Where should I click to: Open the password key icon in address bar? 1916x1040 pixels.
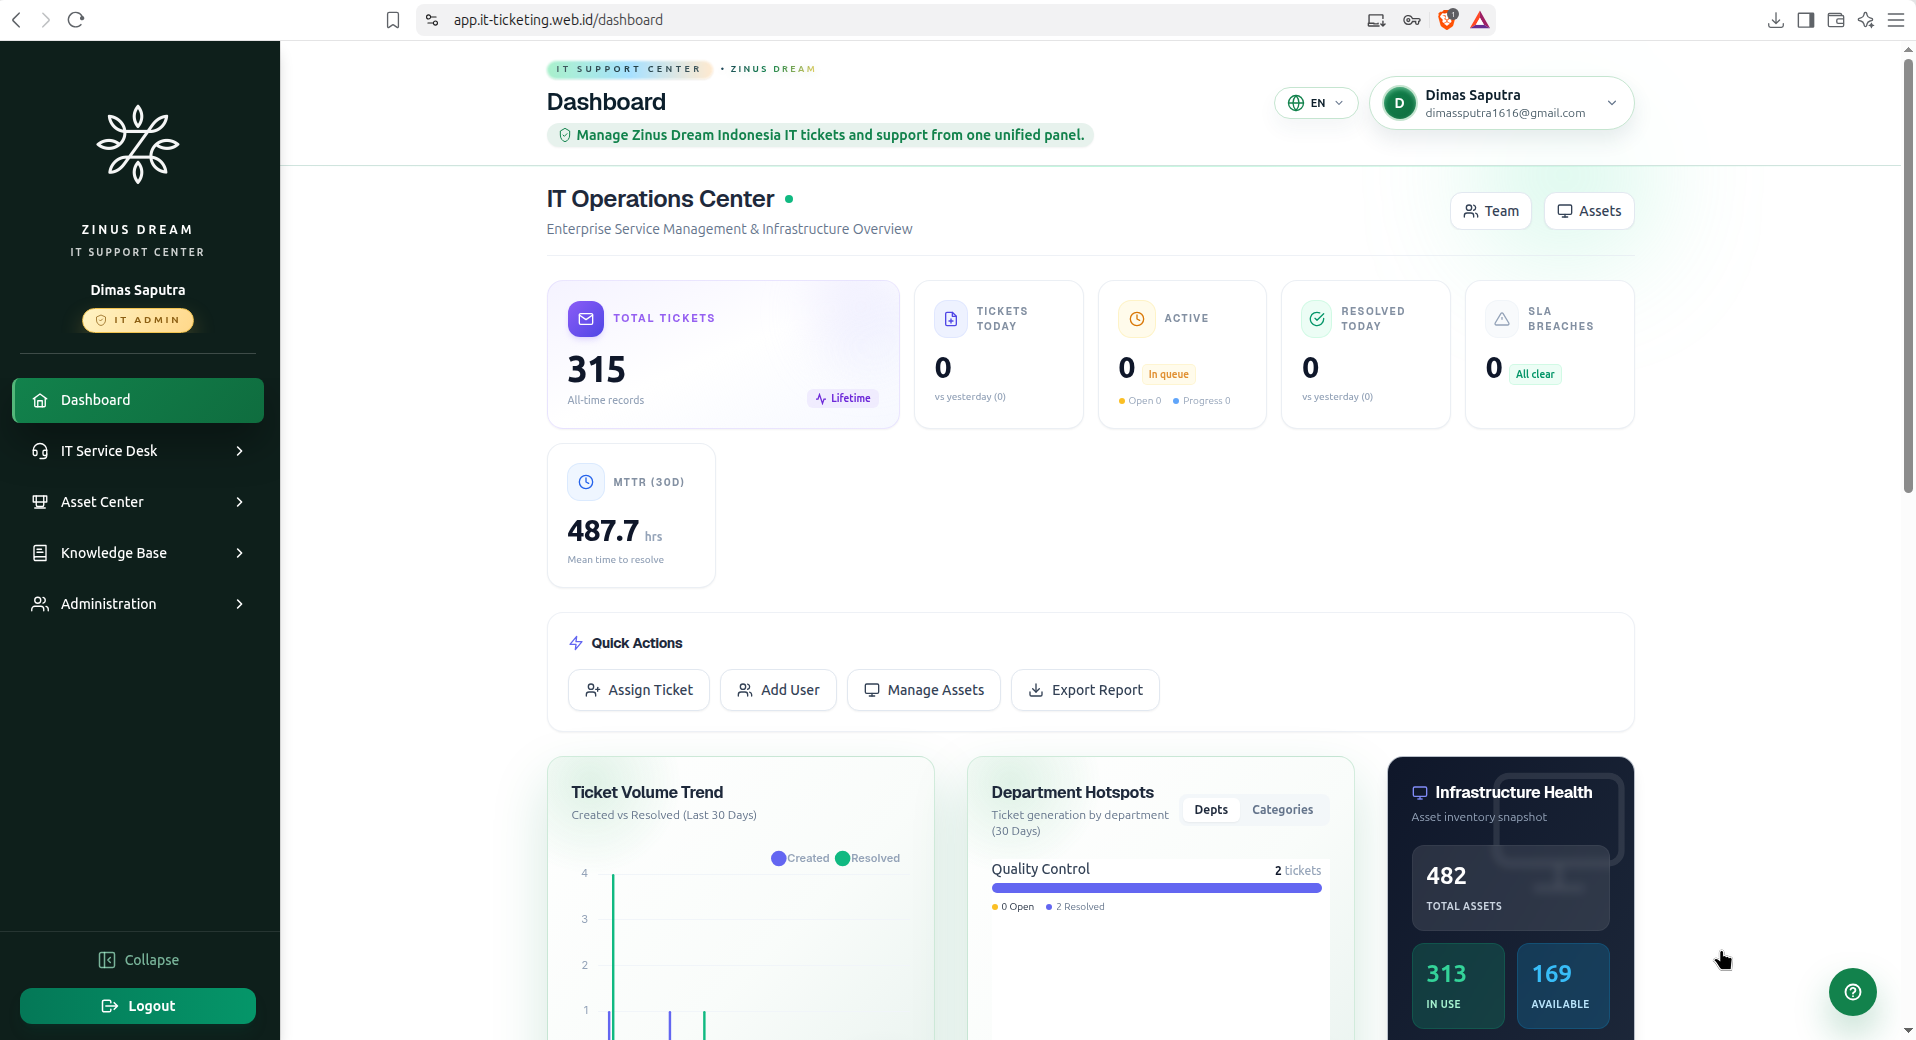pyautogui.click(x=1412, y=20)
